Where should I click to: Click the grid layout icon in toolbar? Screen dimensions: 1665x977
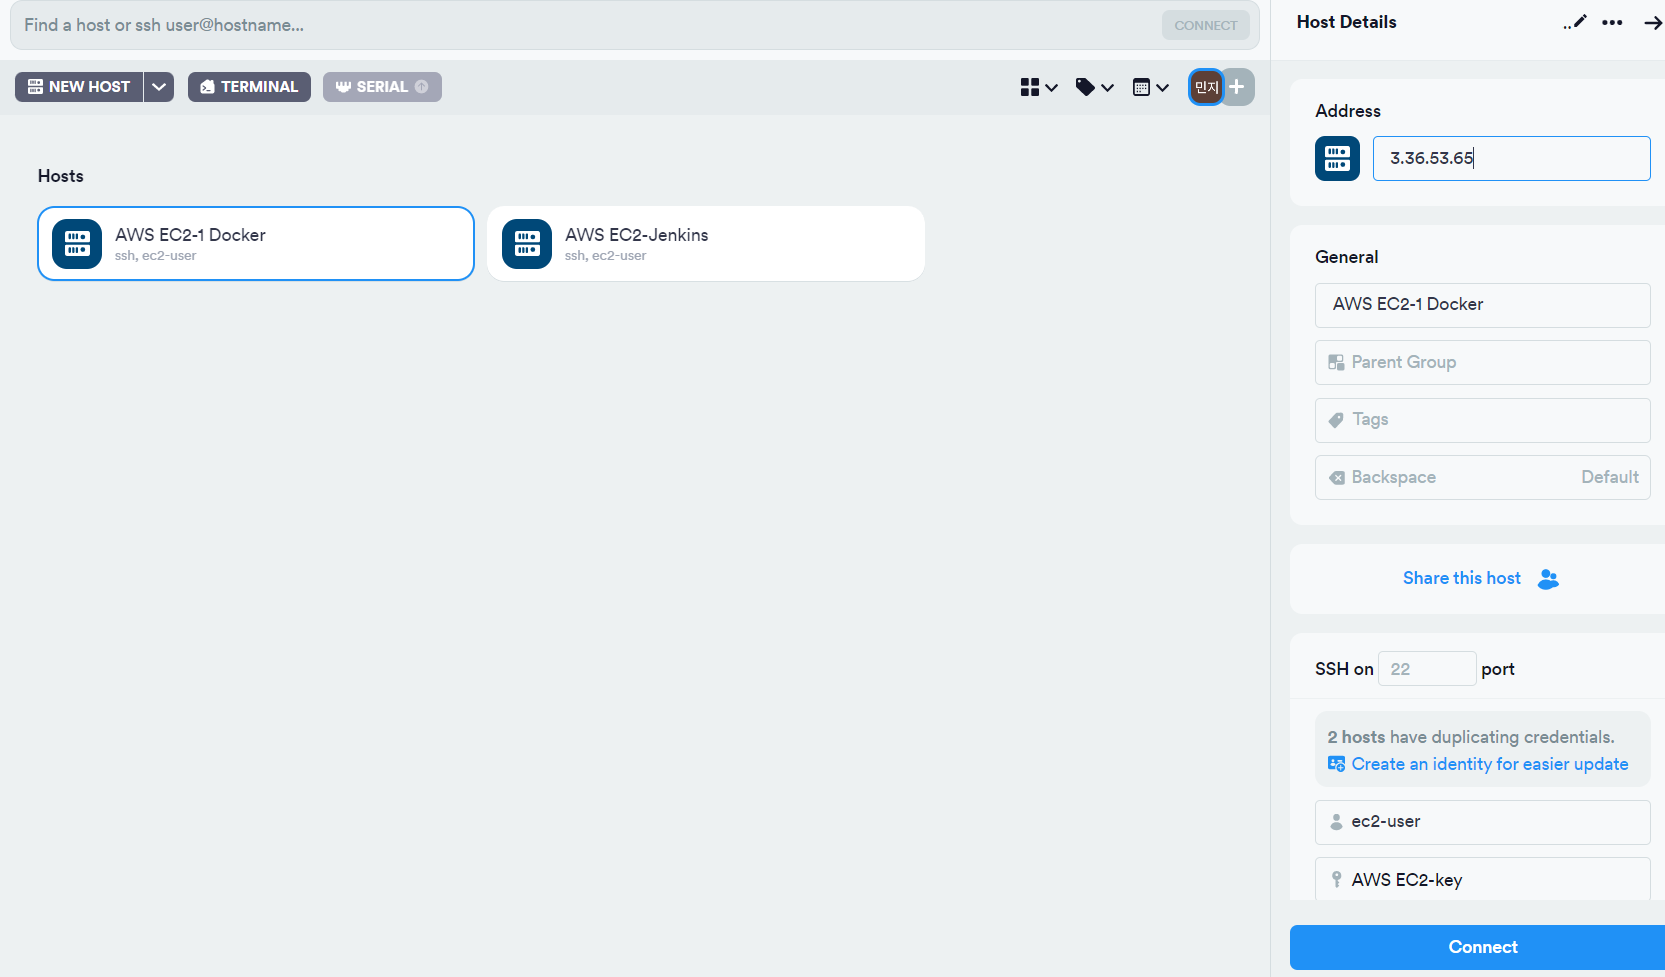click(x=1030, y=87)
